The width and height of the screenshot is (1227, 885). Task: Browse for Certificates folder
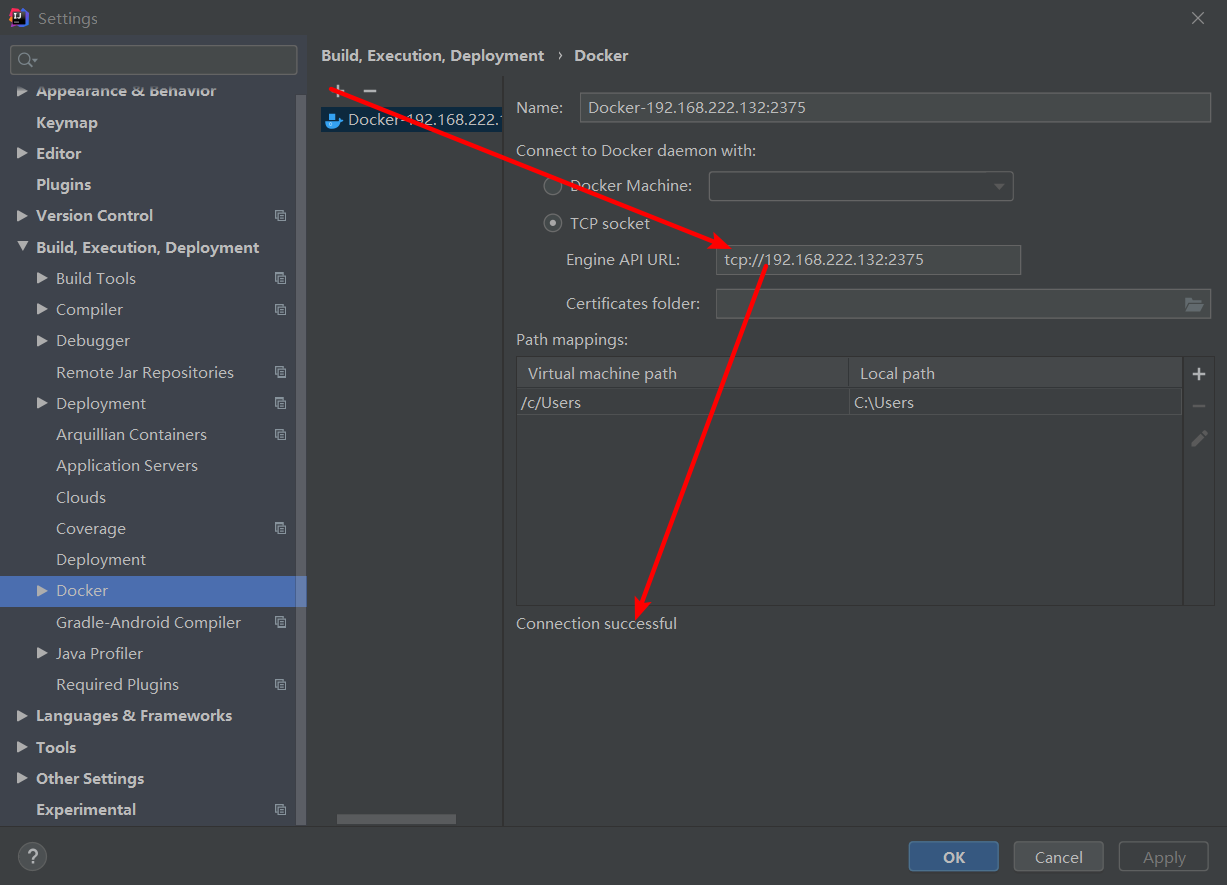pyautogui.click(x=1194, y=304)
